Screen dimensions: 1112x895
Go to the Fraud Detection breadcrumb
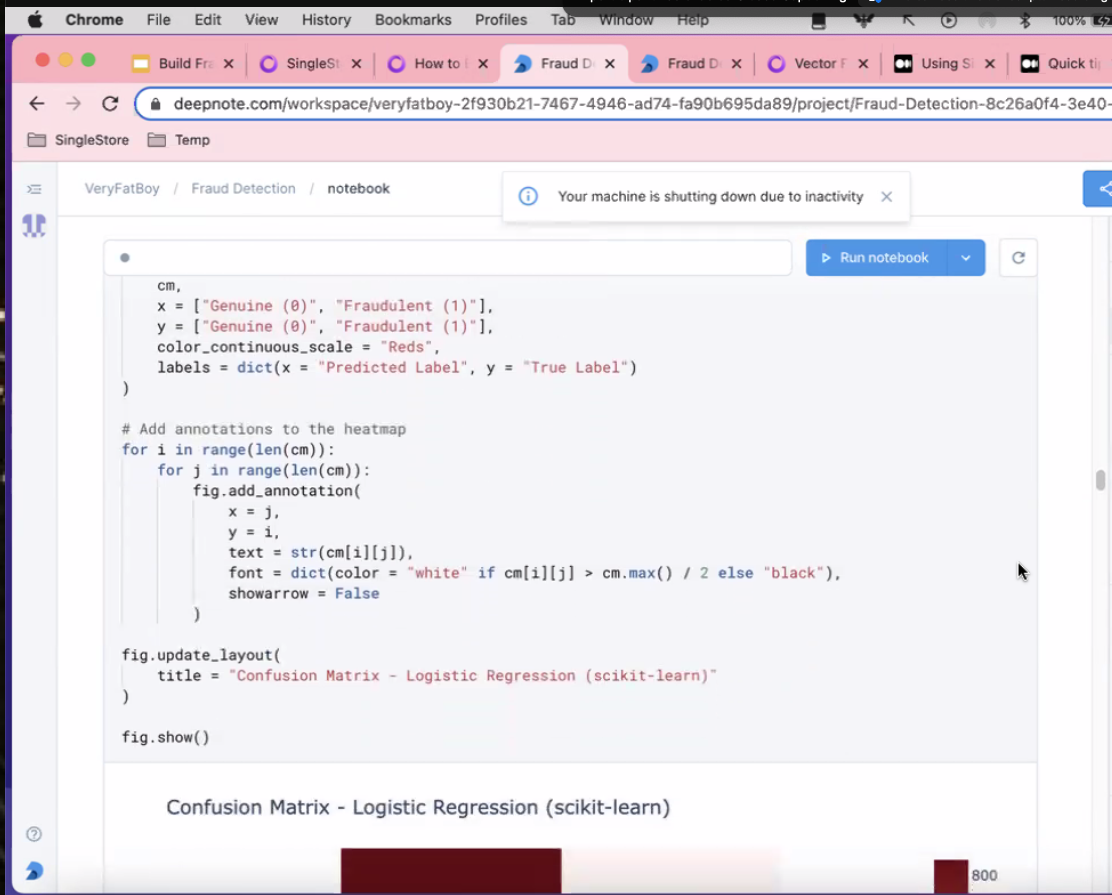(x=243, y=188)
